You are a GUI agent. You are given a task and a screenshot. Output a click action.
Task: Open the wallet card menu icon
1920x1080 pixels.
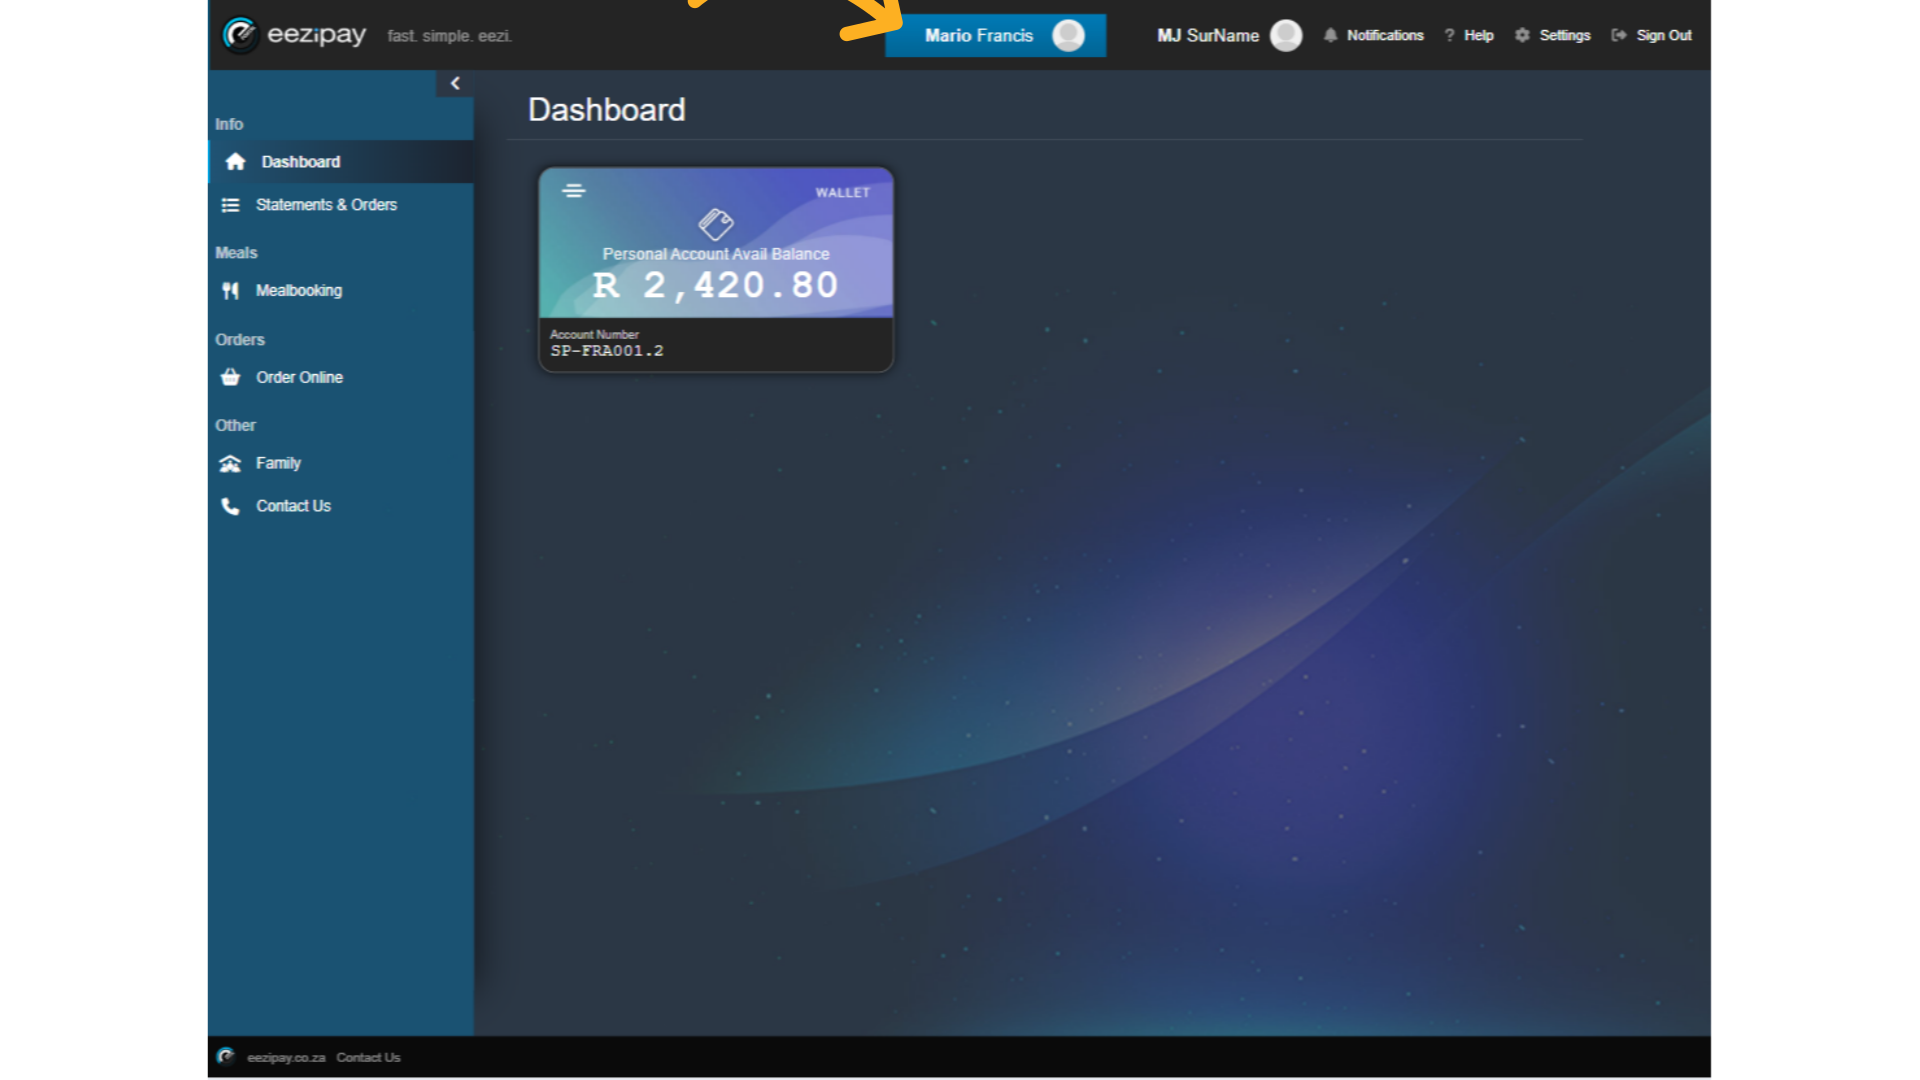[573, 191]
